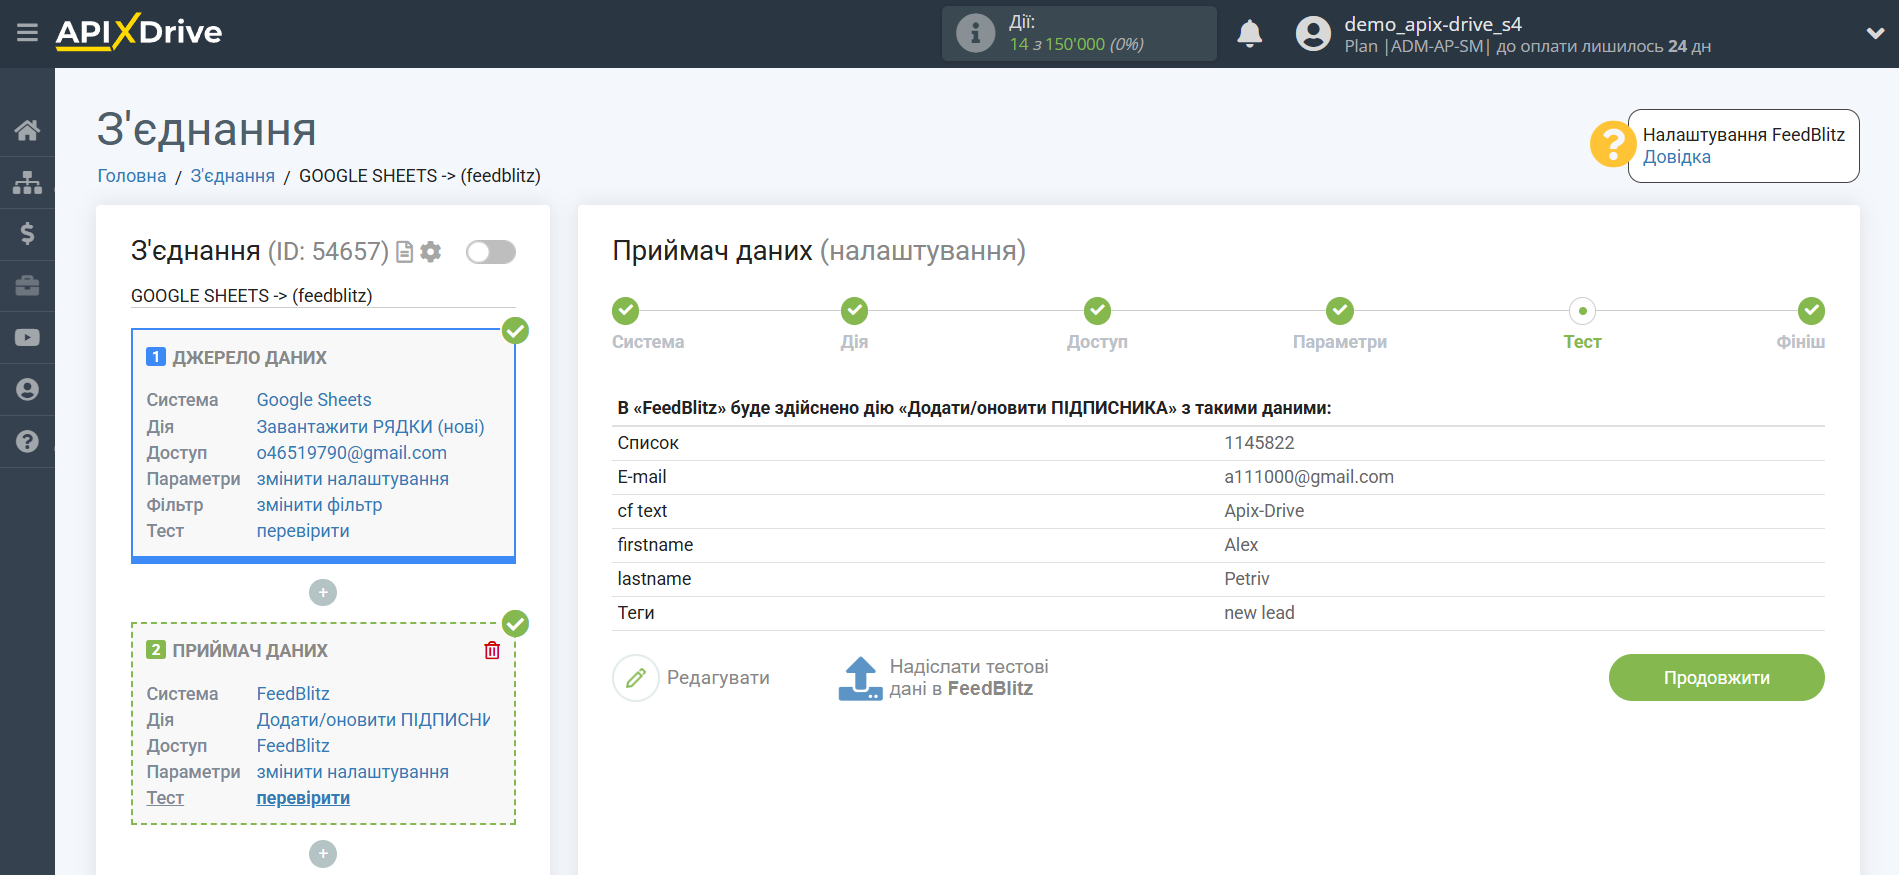
Task: Click the Редагувати pencil icon
Action: 636,678
